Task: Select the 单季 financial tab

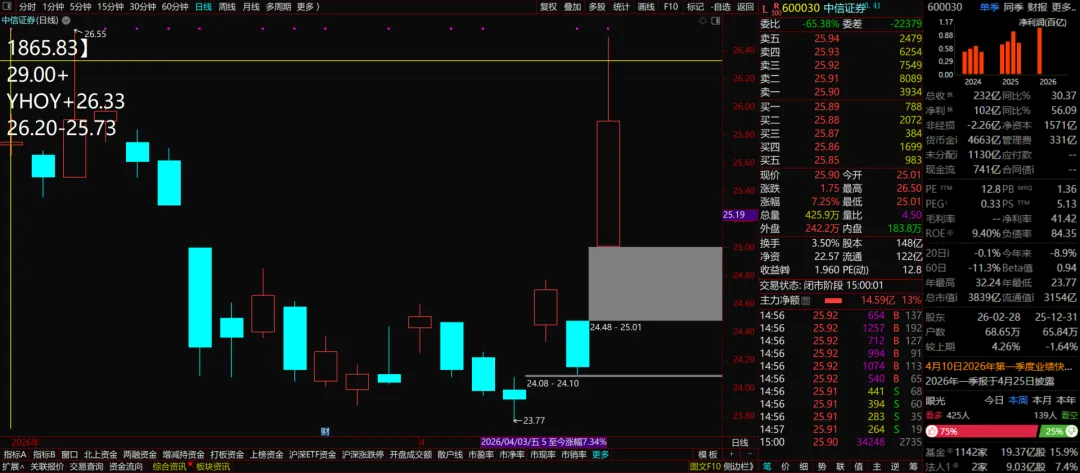Action: 989,7
